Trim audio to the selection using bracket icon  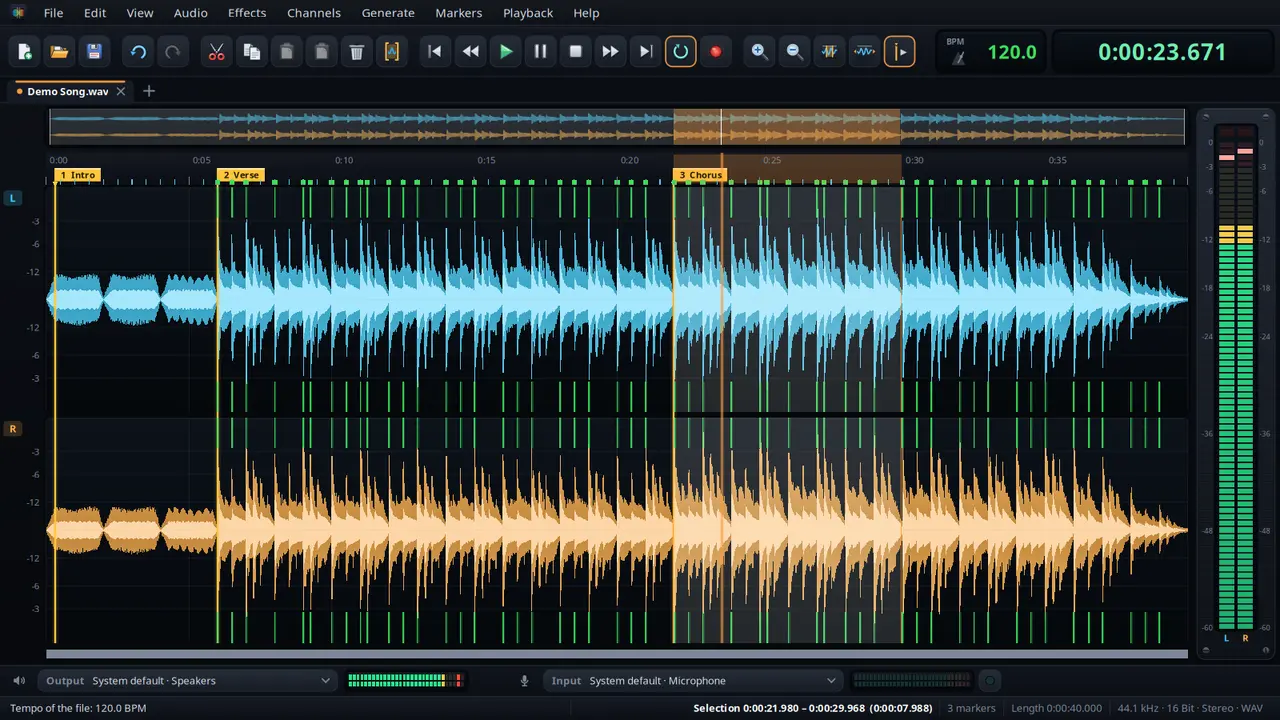tap(392, 52)
